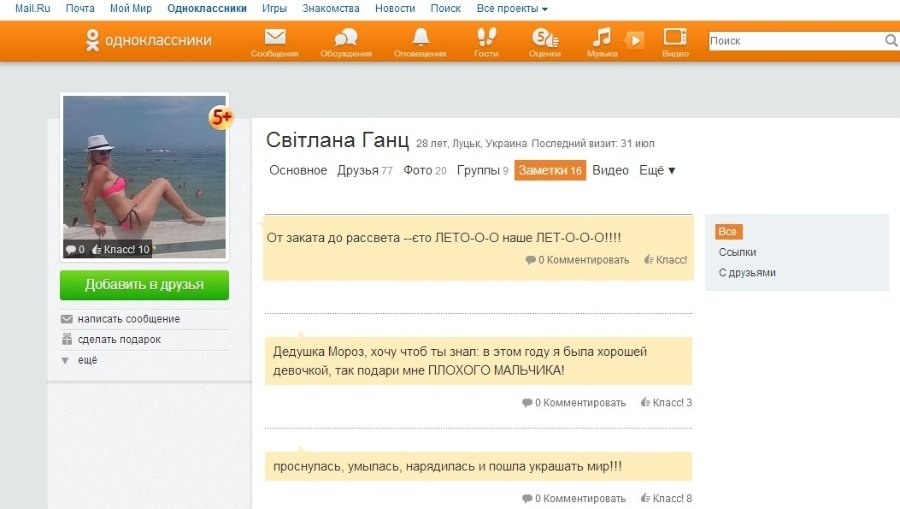Image resolution: width=900 pixels, height=509 pixels.
Task: Click Класс! on the проснулась note
Action: click(x=666, y=498)
